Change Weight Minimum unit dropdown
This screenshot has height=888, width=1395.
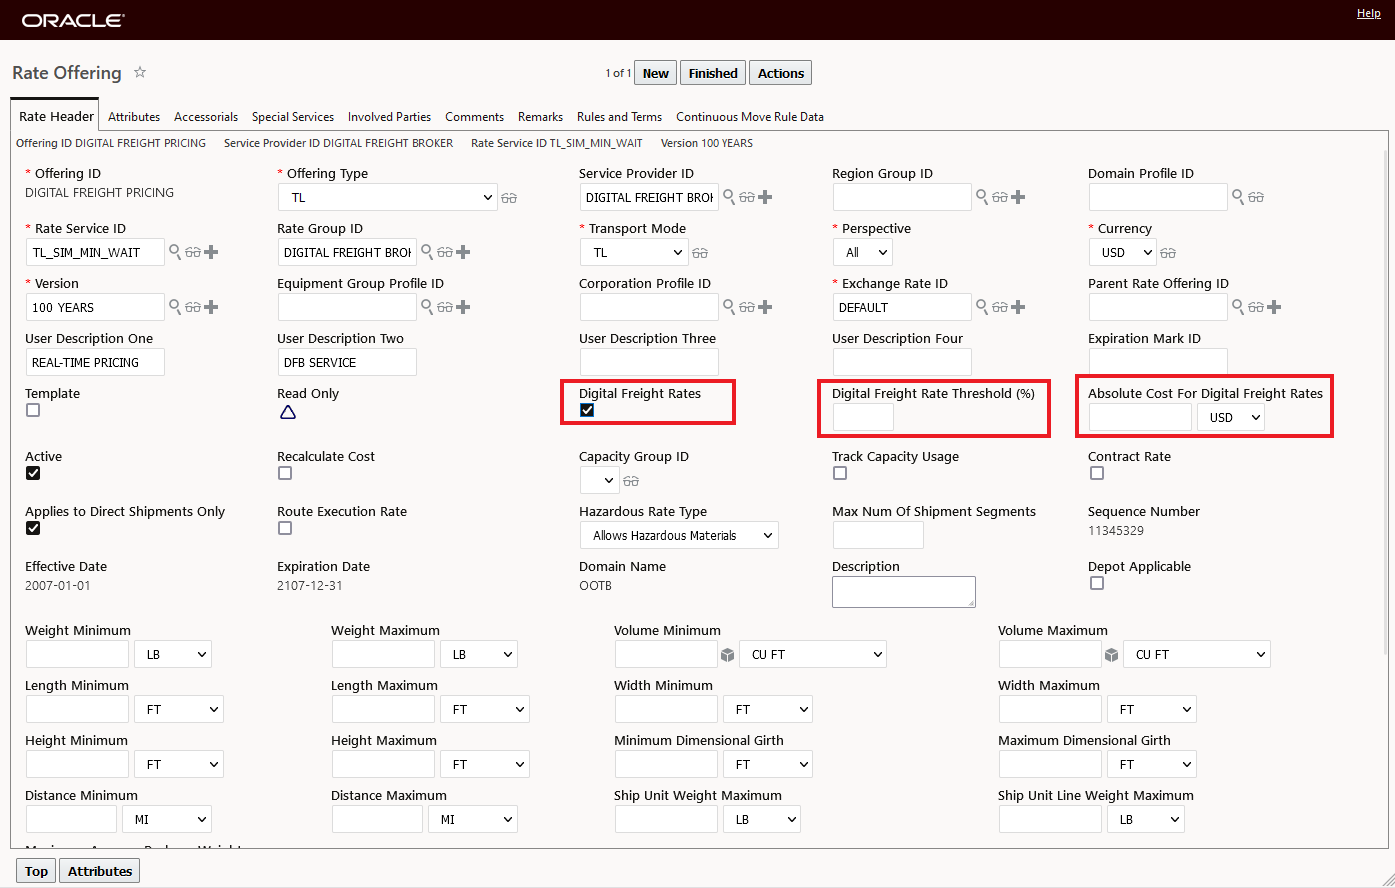[x=172, y=654]
